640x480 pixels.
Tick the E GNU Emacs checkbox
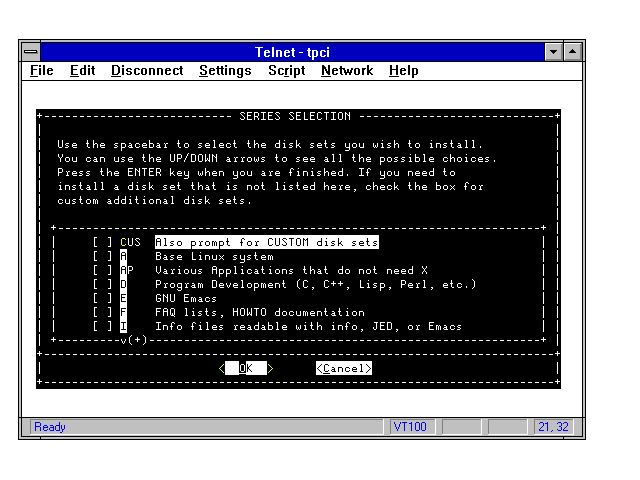[x=102, y=298]
